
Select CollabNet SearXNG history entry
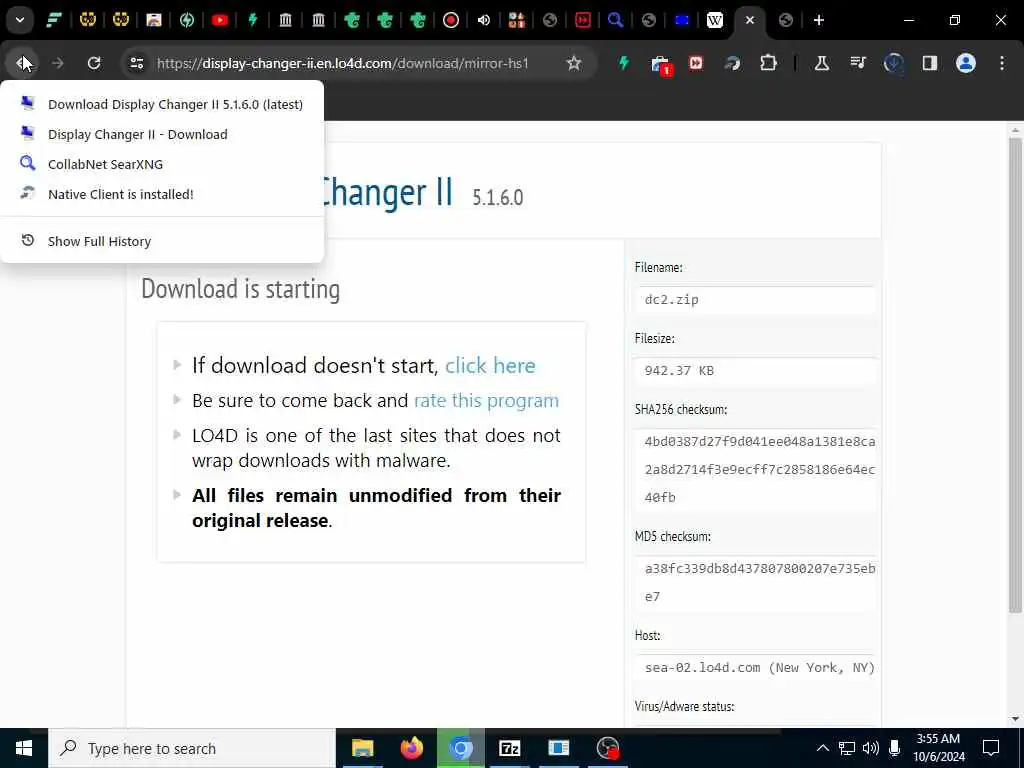pyautogui.click(x=162, y=164)
